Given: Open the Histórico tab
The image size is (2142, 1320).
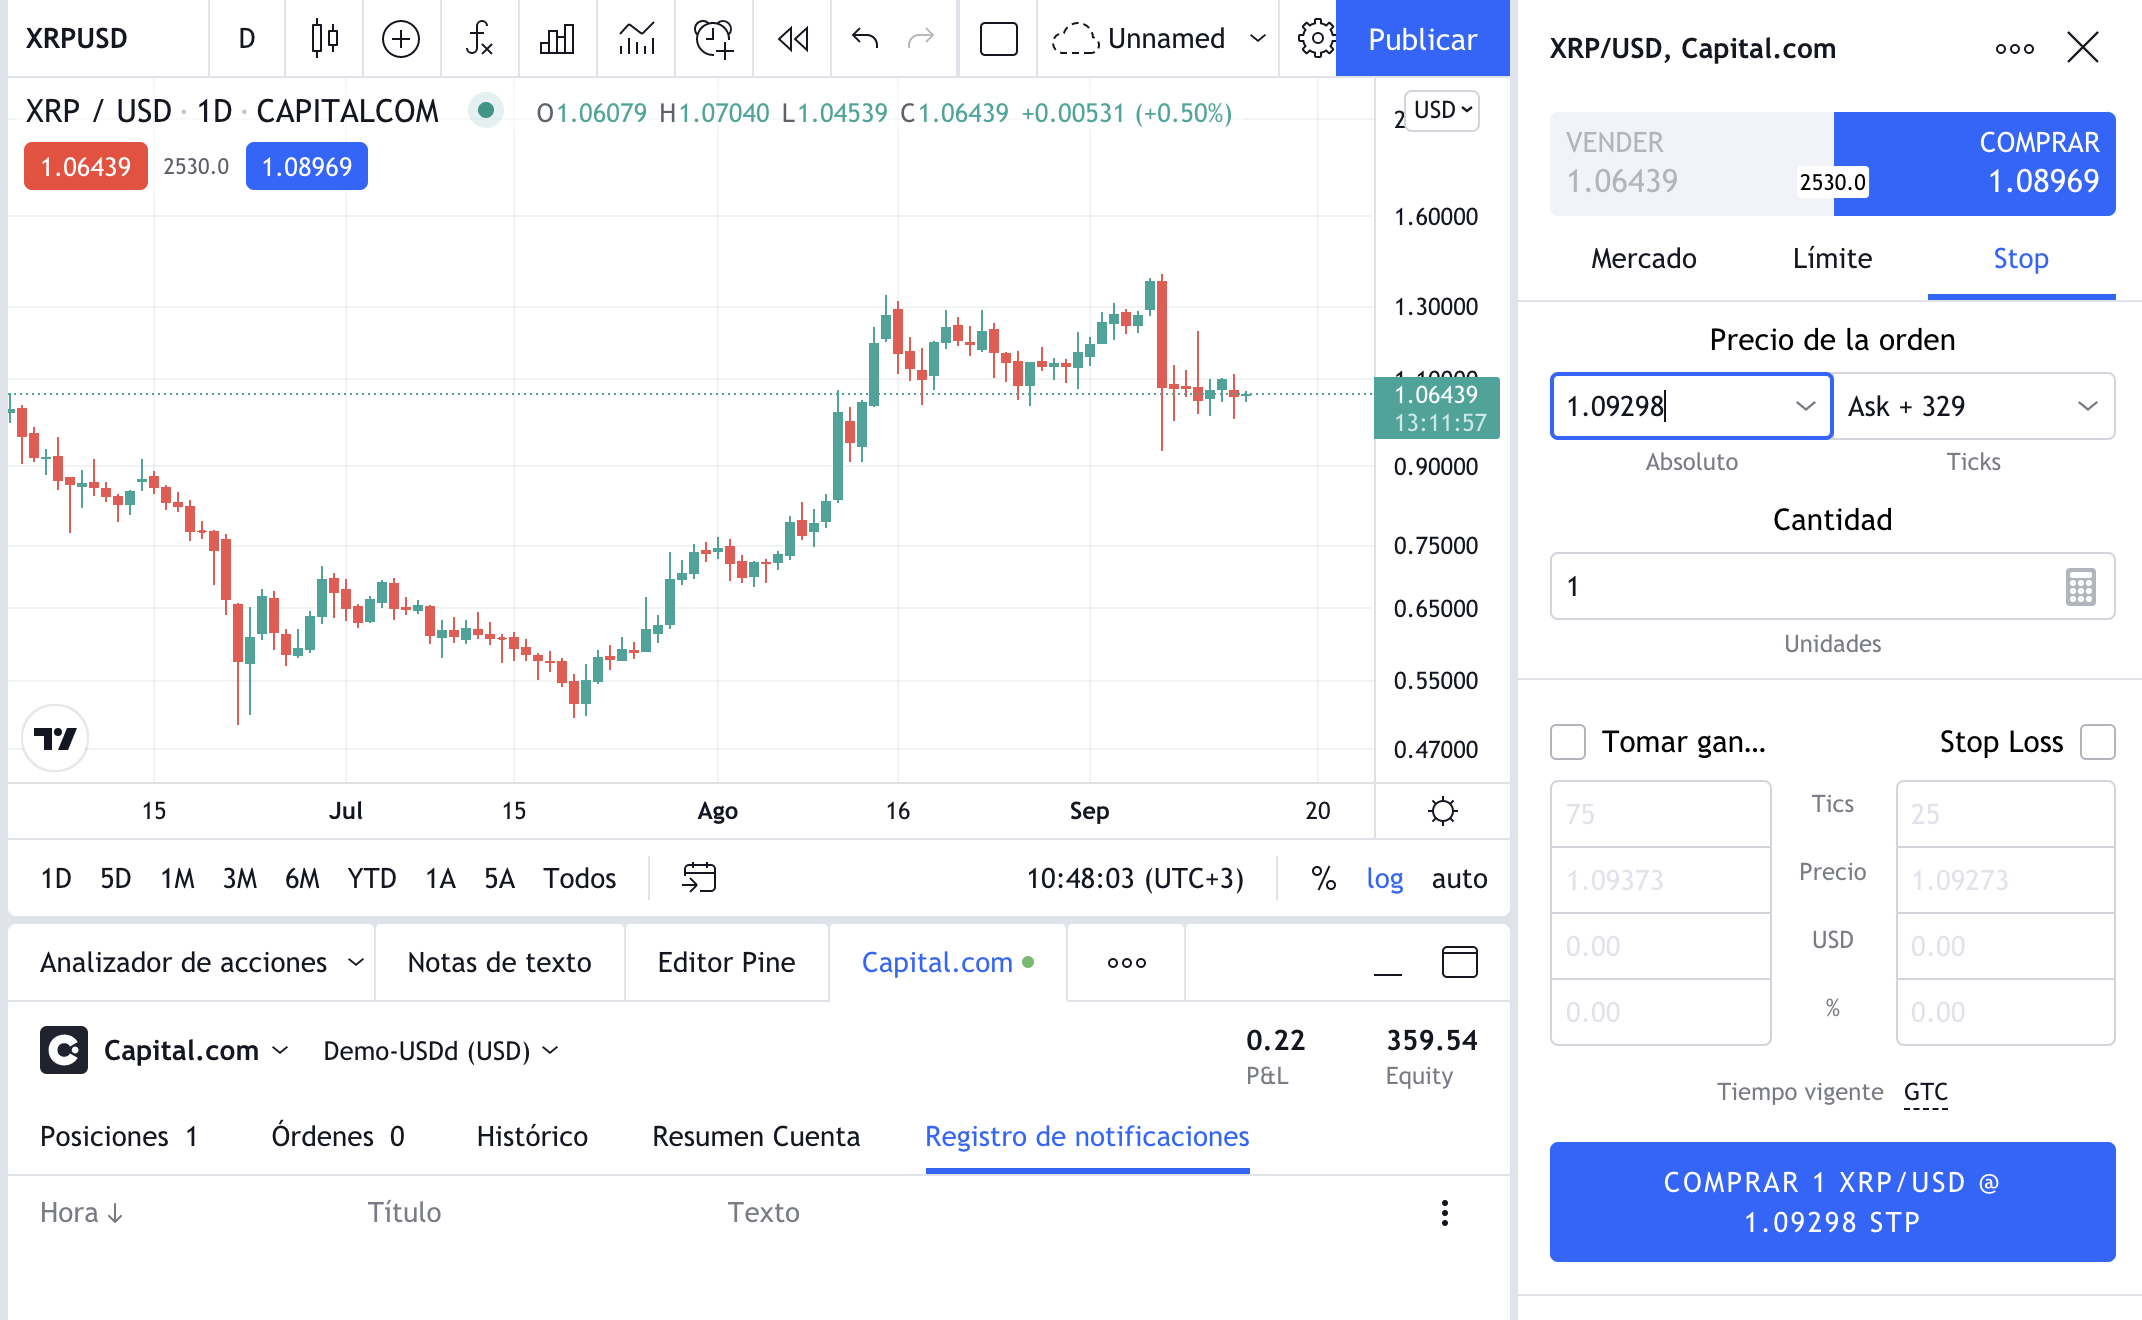Looking at the screenshot, I should [532, 1137].
